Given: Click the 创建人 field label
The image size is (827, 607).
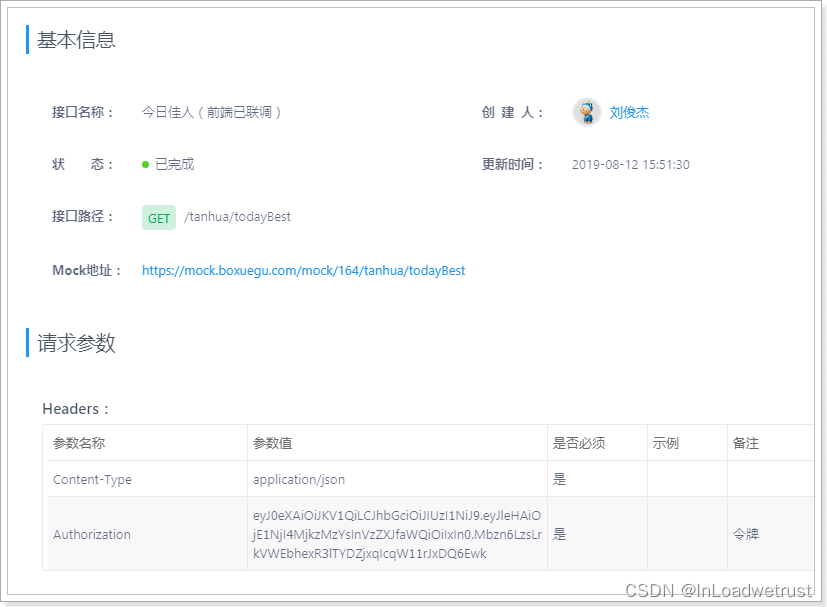Looking at the screenshot, I should click(513, 112).
